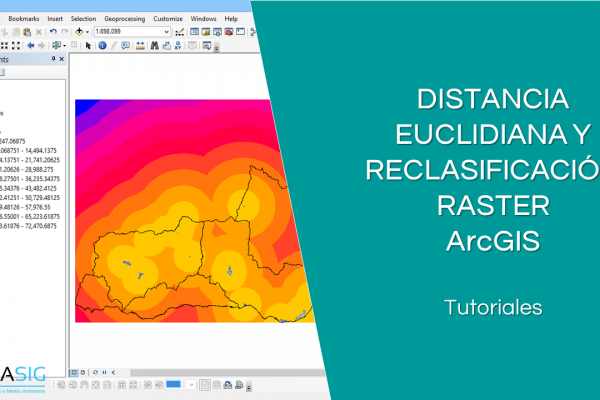Open the Find binoculars tool
600x400 pixels.
click(x=153, y=46)
